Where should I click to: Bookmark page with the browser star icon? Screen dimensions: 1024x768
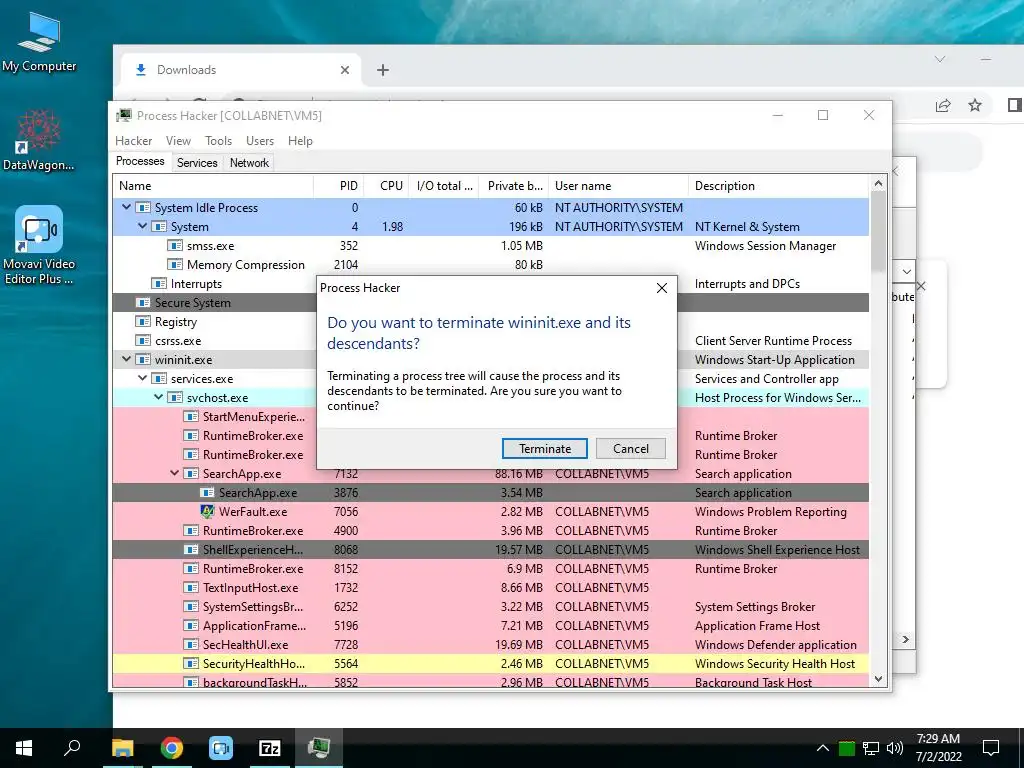coord(975,105)
